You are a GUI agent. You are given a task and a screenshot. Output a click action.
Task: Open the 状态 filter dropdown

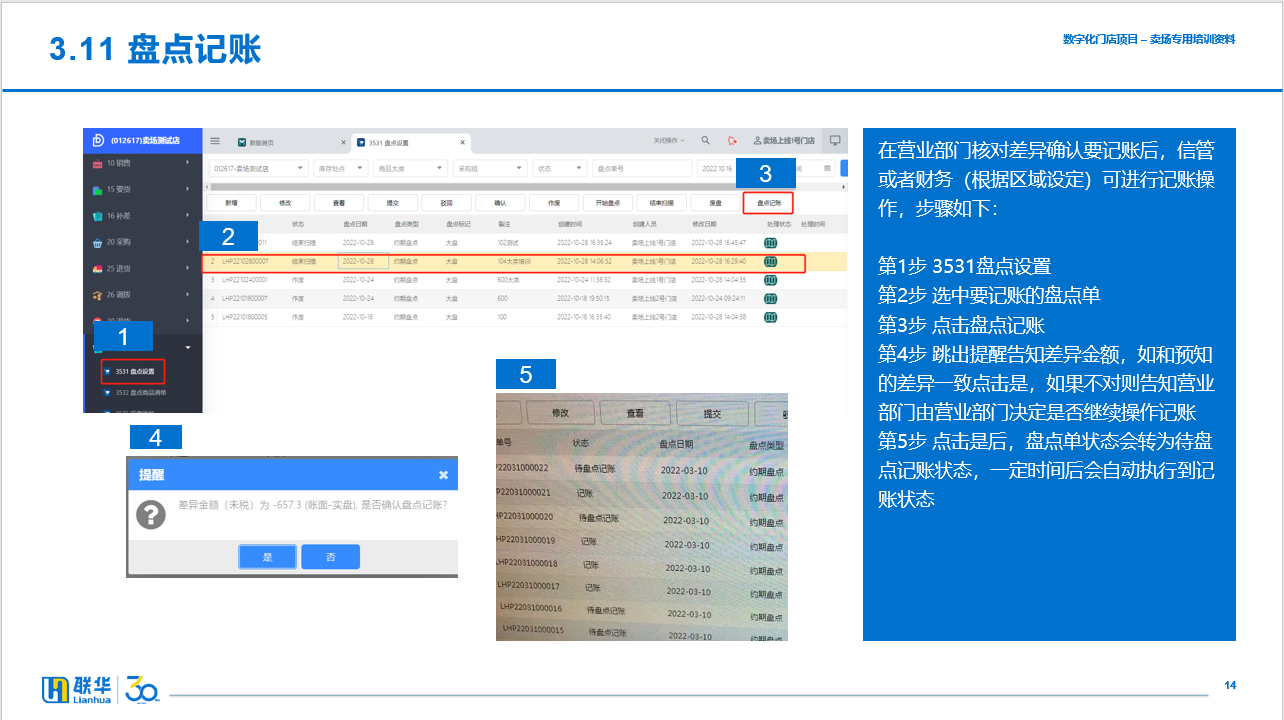pyautogui.click(x=559, y=169)
